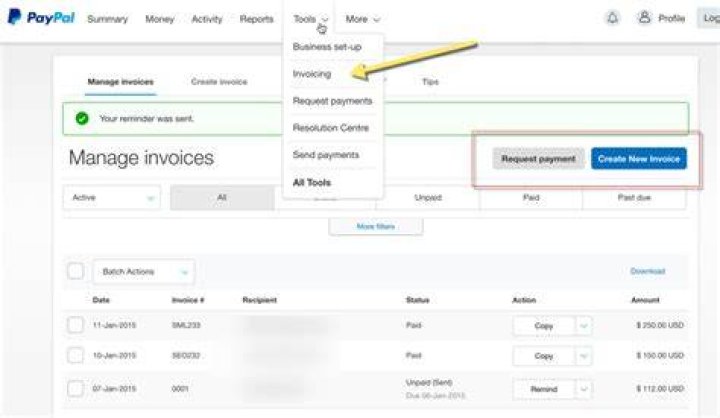Screen dimensions: 720x418
Task: Open the notifications bell
Action: pos(612,18)
